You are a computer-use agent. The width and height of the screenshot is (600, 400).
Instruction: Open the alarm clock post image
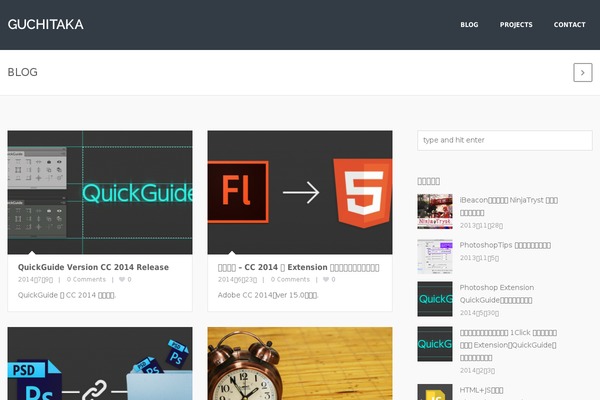click(300, 364)
